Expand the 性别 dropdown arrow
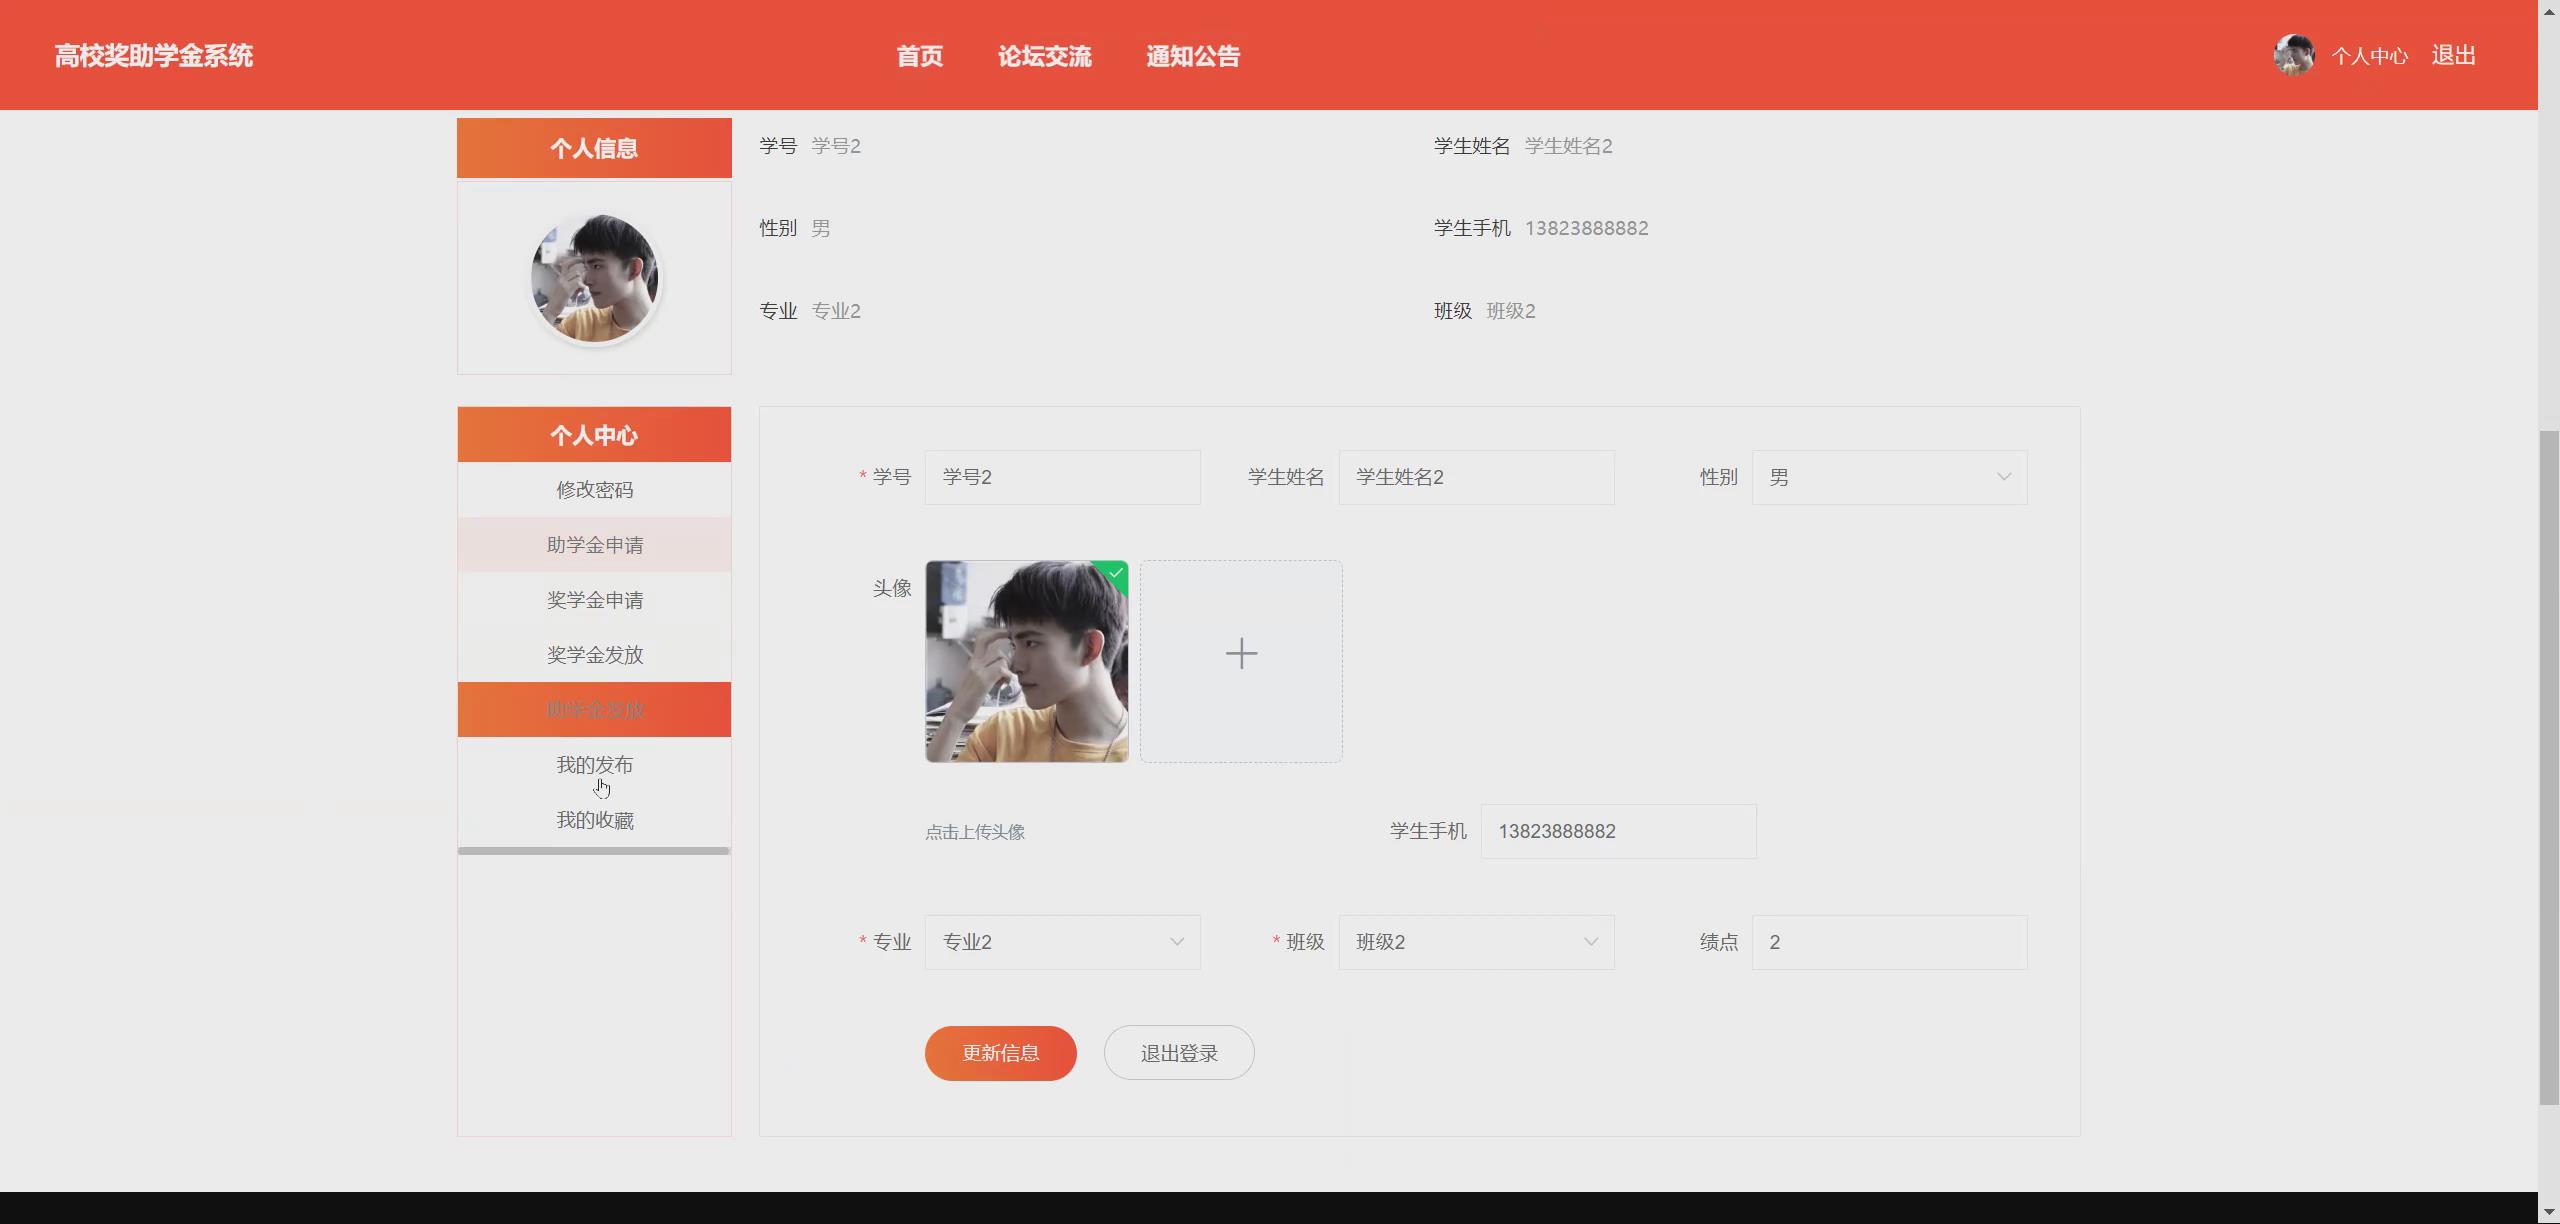 pos(2003,477)
